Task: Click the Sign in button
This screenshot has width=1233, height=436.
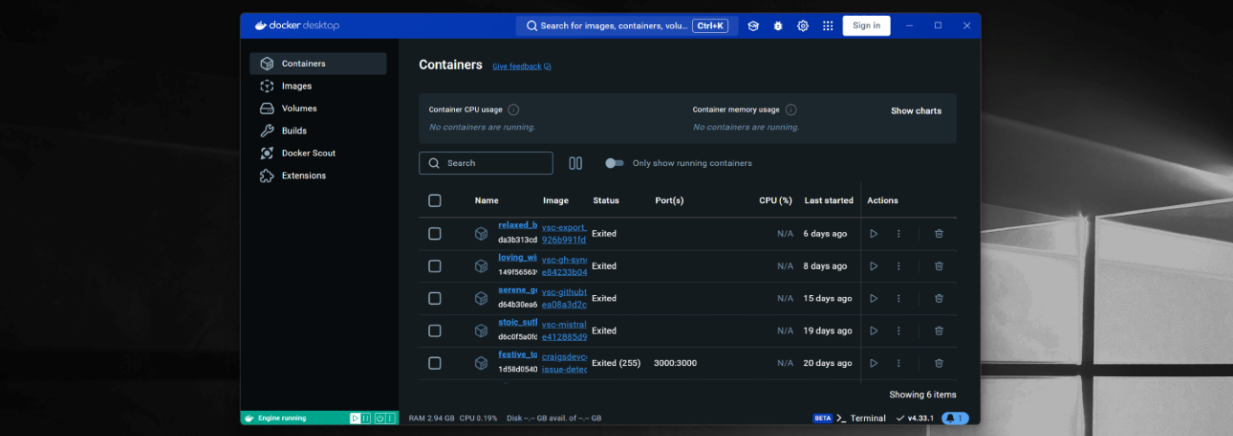Action: click(866, 26)
